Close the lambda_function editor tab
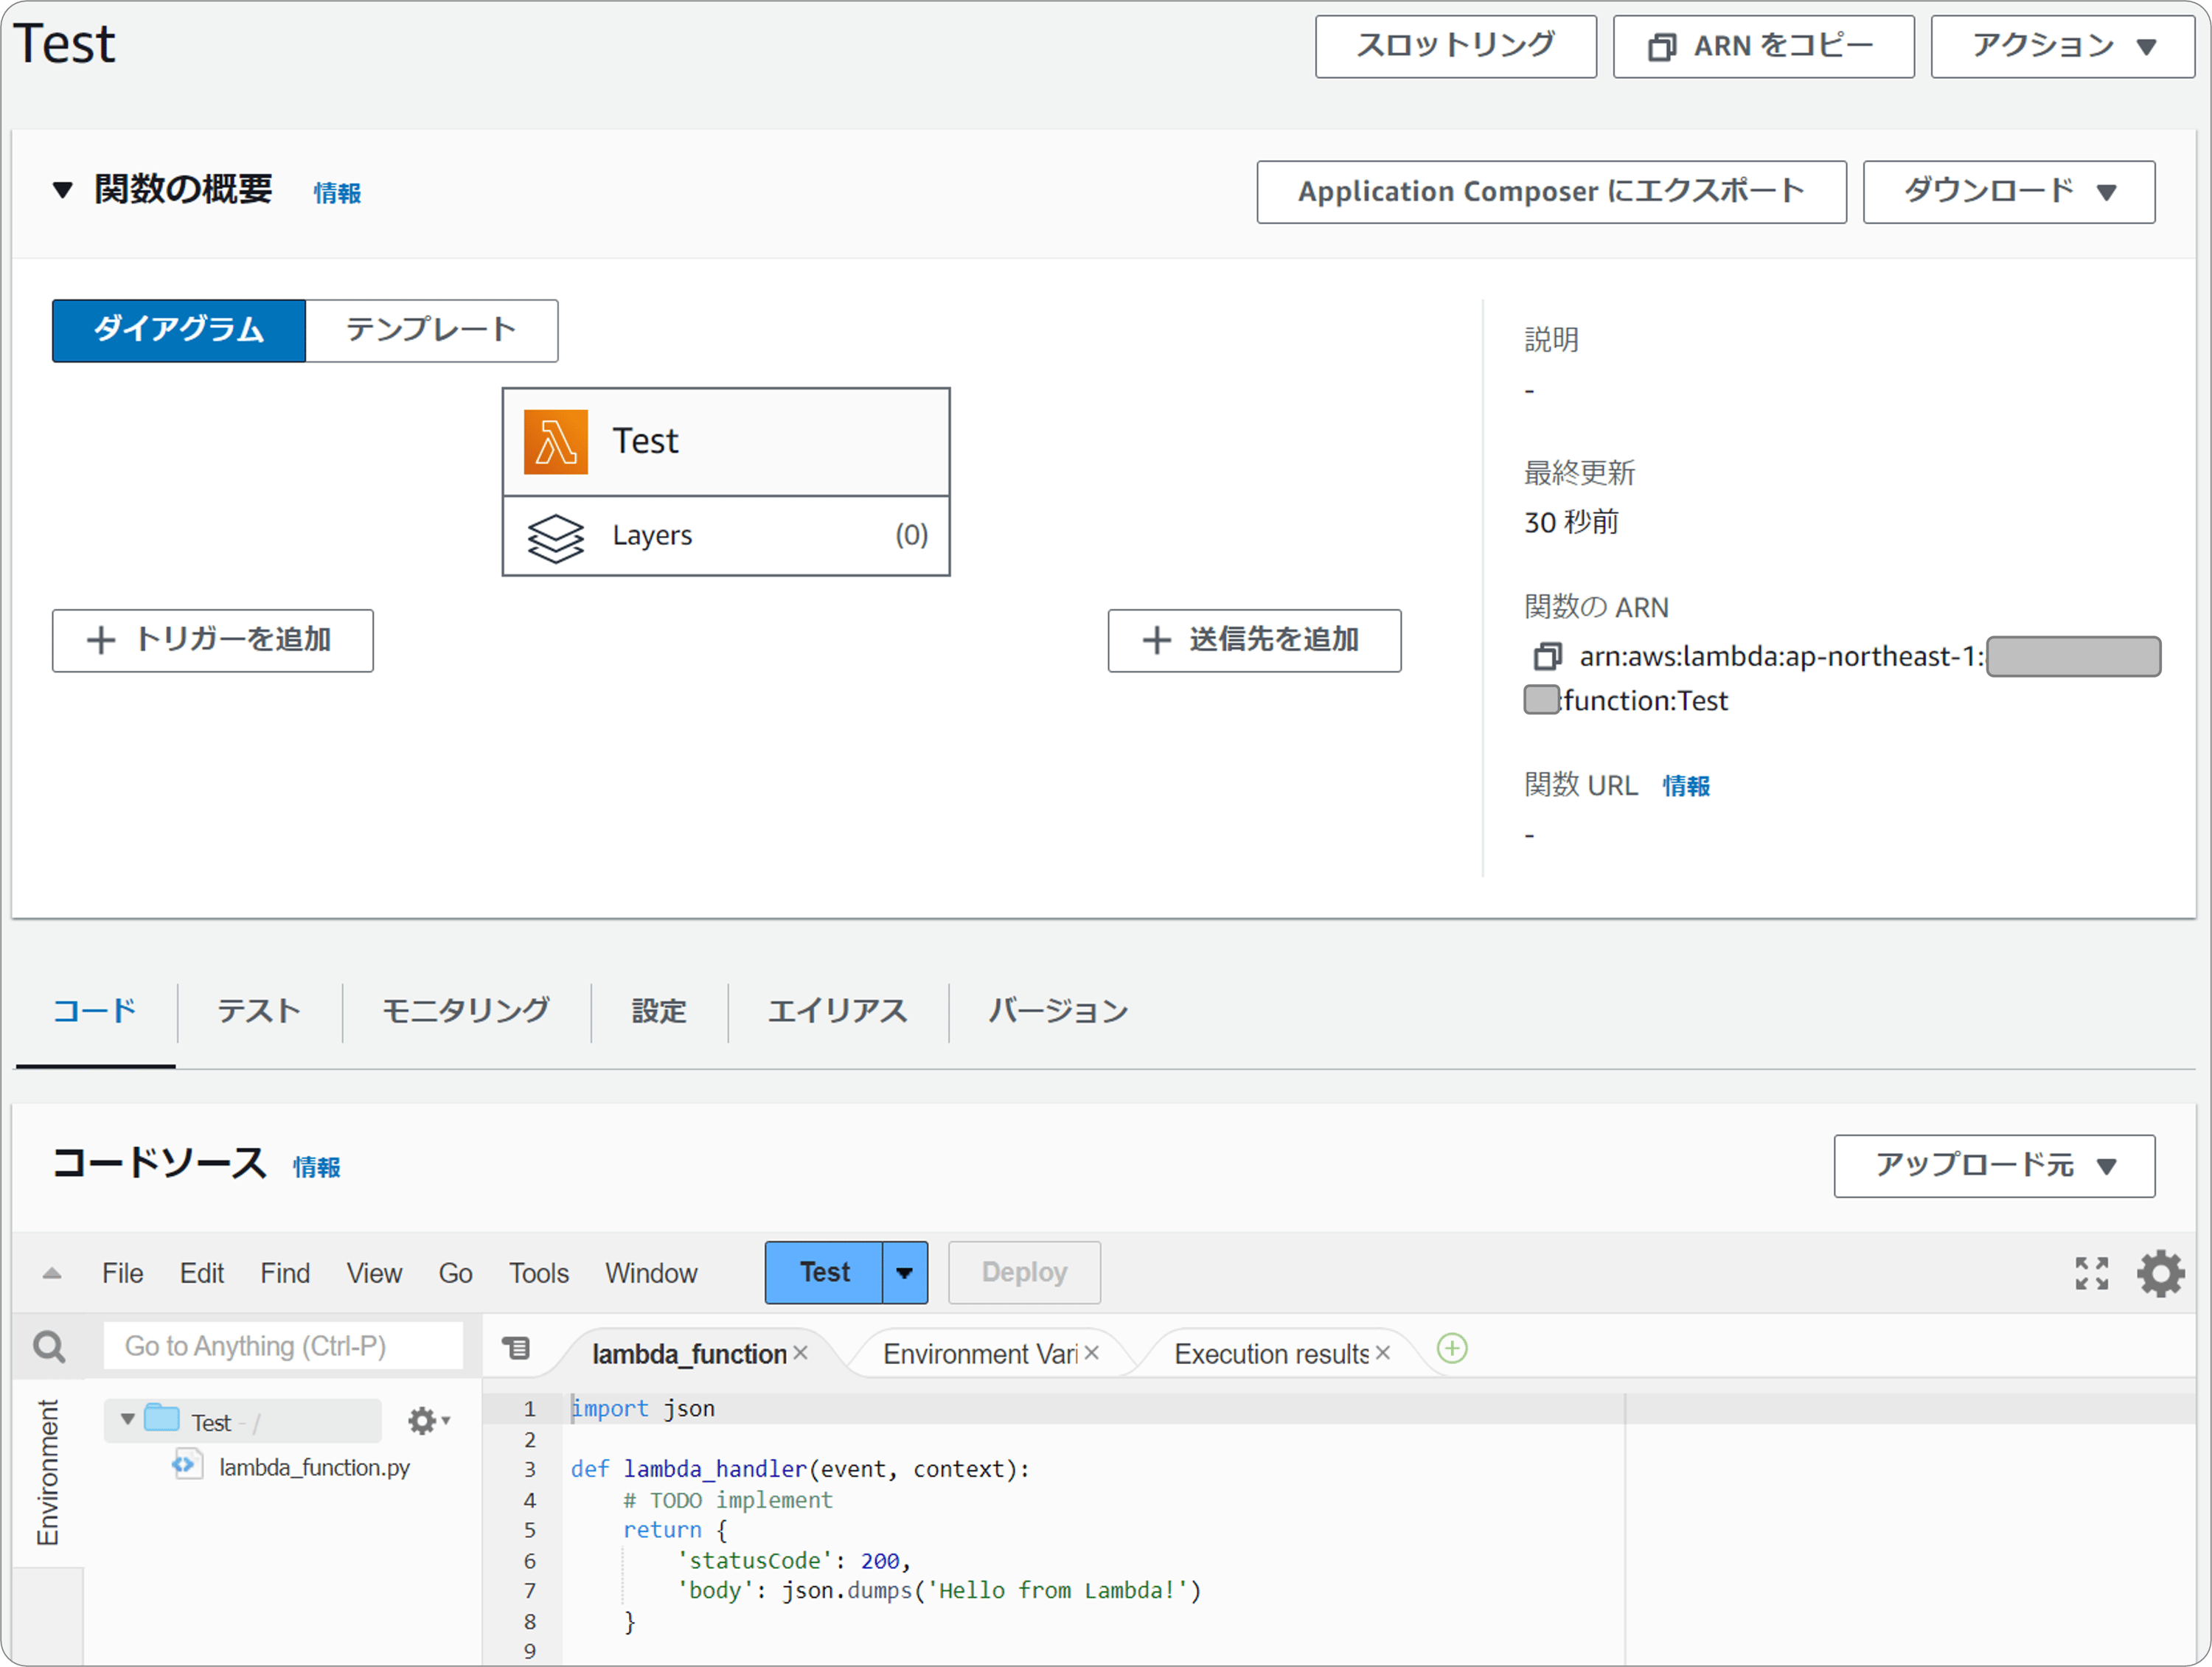Screen dimensions: 2212x1667 point(800,1353)
